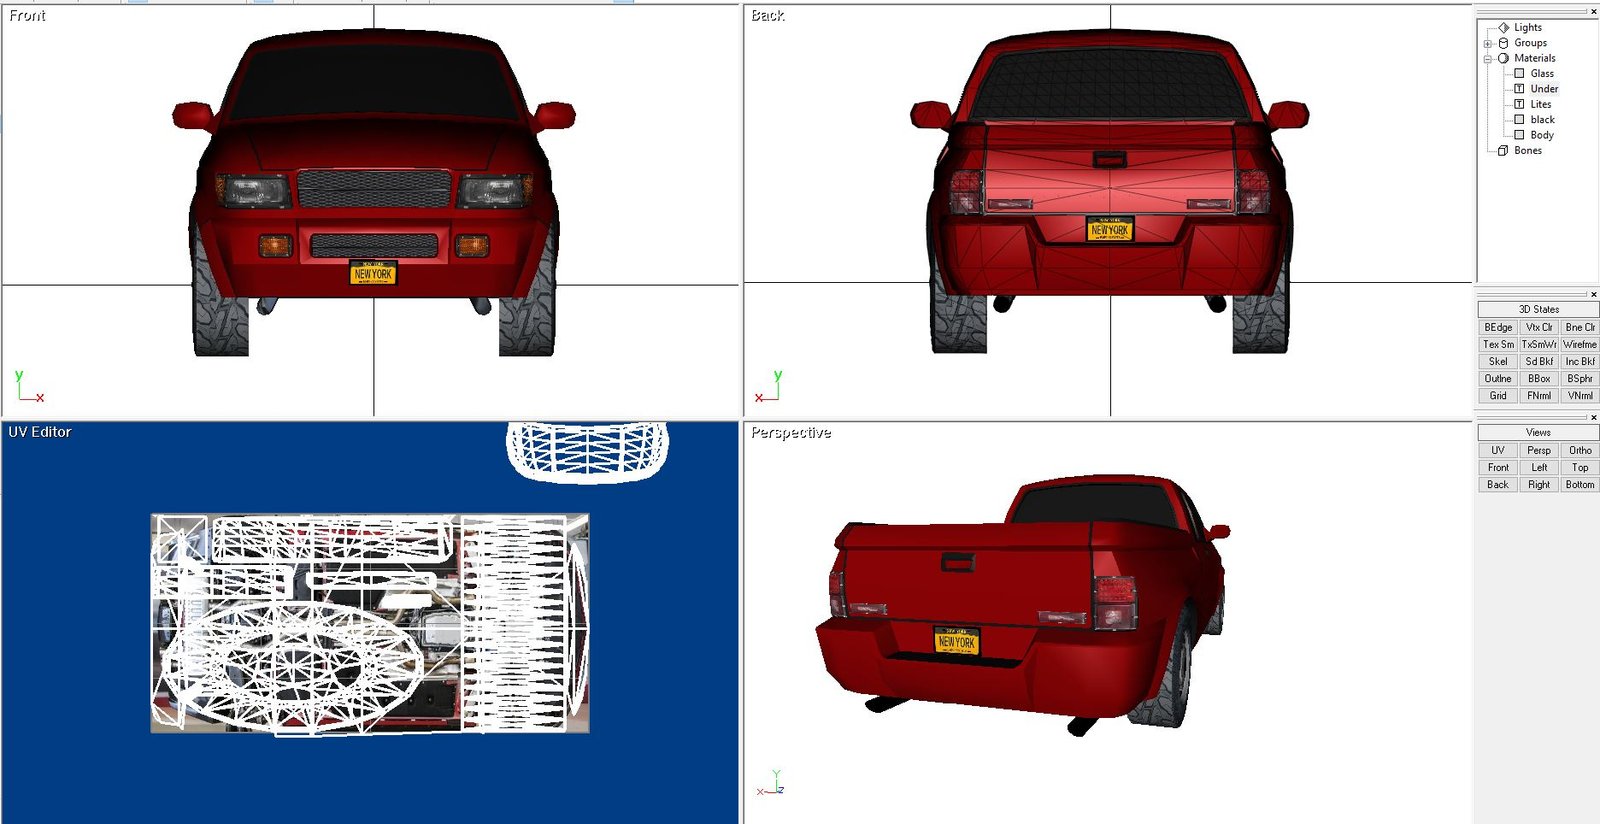
Task: Switch to the Front view button
Action: click(x=1498, y=468)
